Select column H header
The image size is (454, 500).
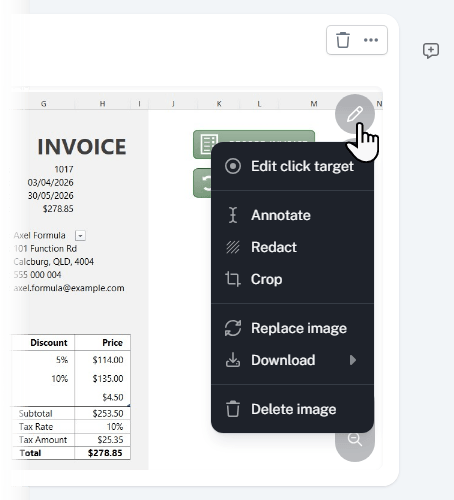click(x=102, y=104)
